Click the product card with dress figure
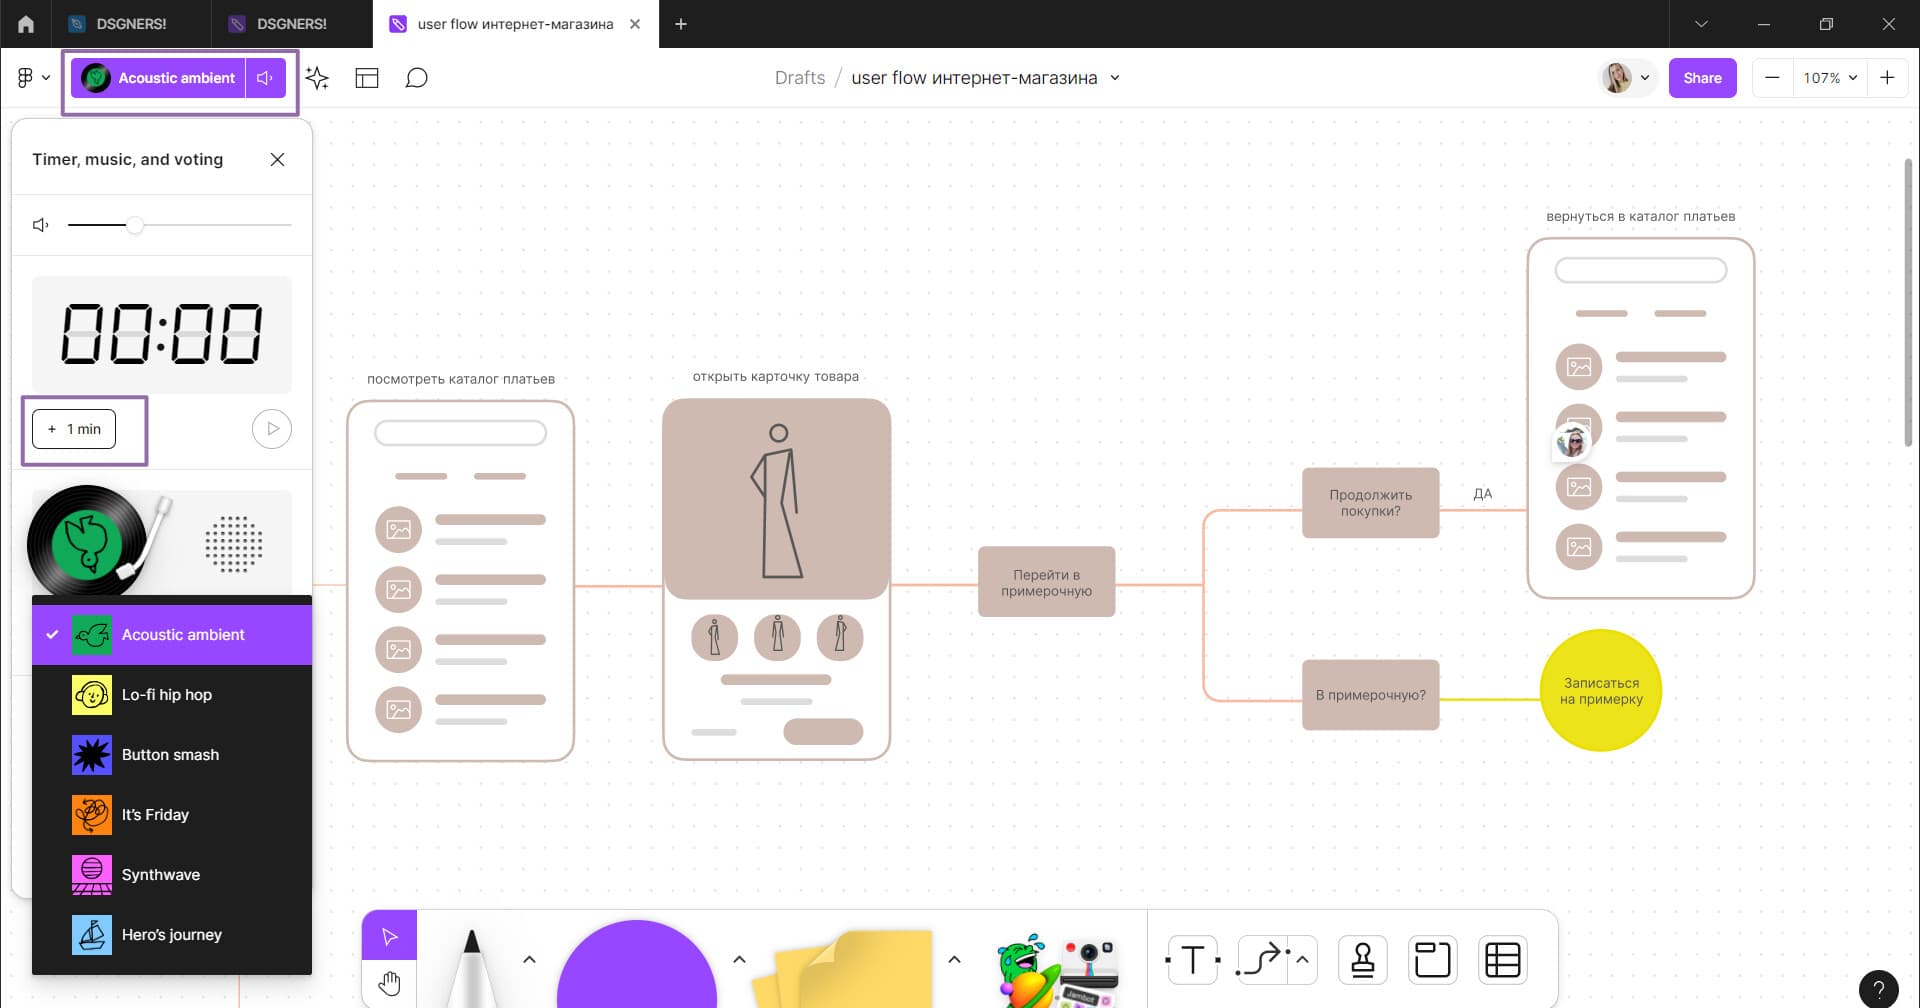Viewport: 1920px width, 1008px height. pyautogui.click(x=776, y=580)
